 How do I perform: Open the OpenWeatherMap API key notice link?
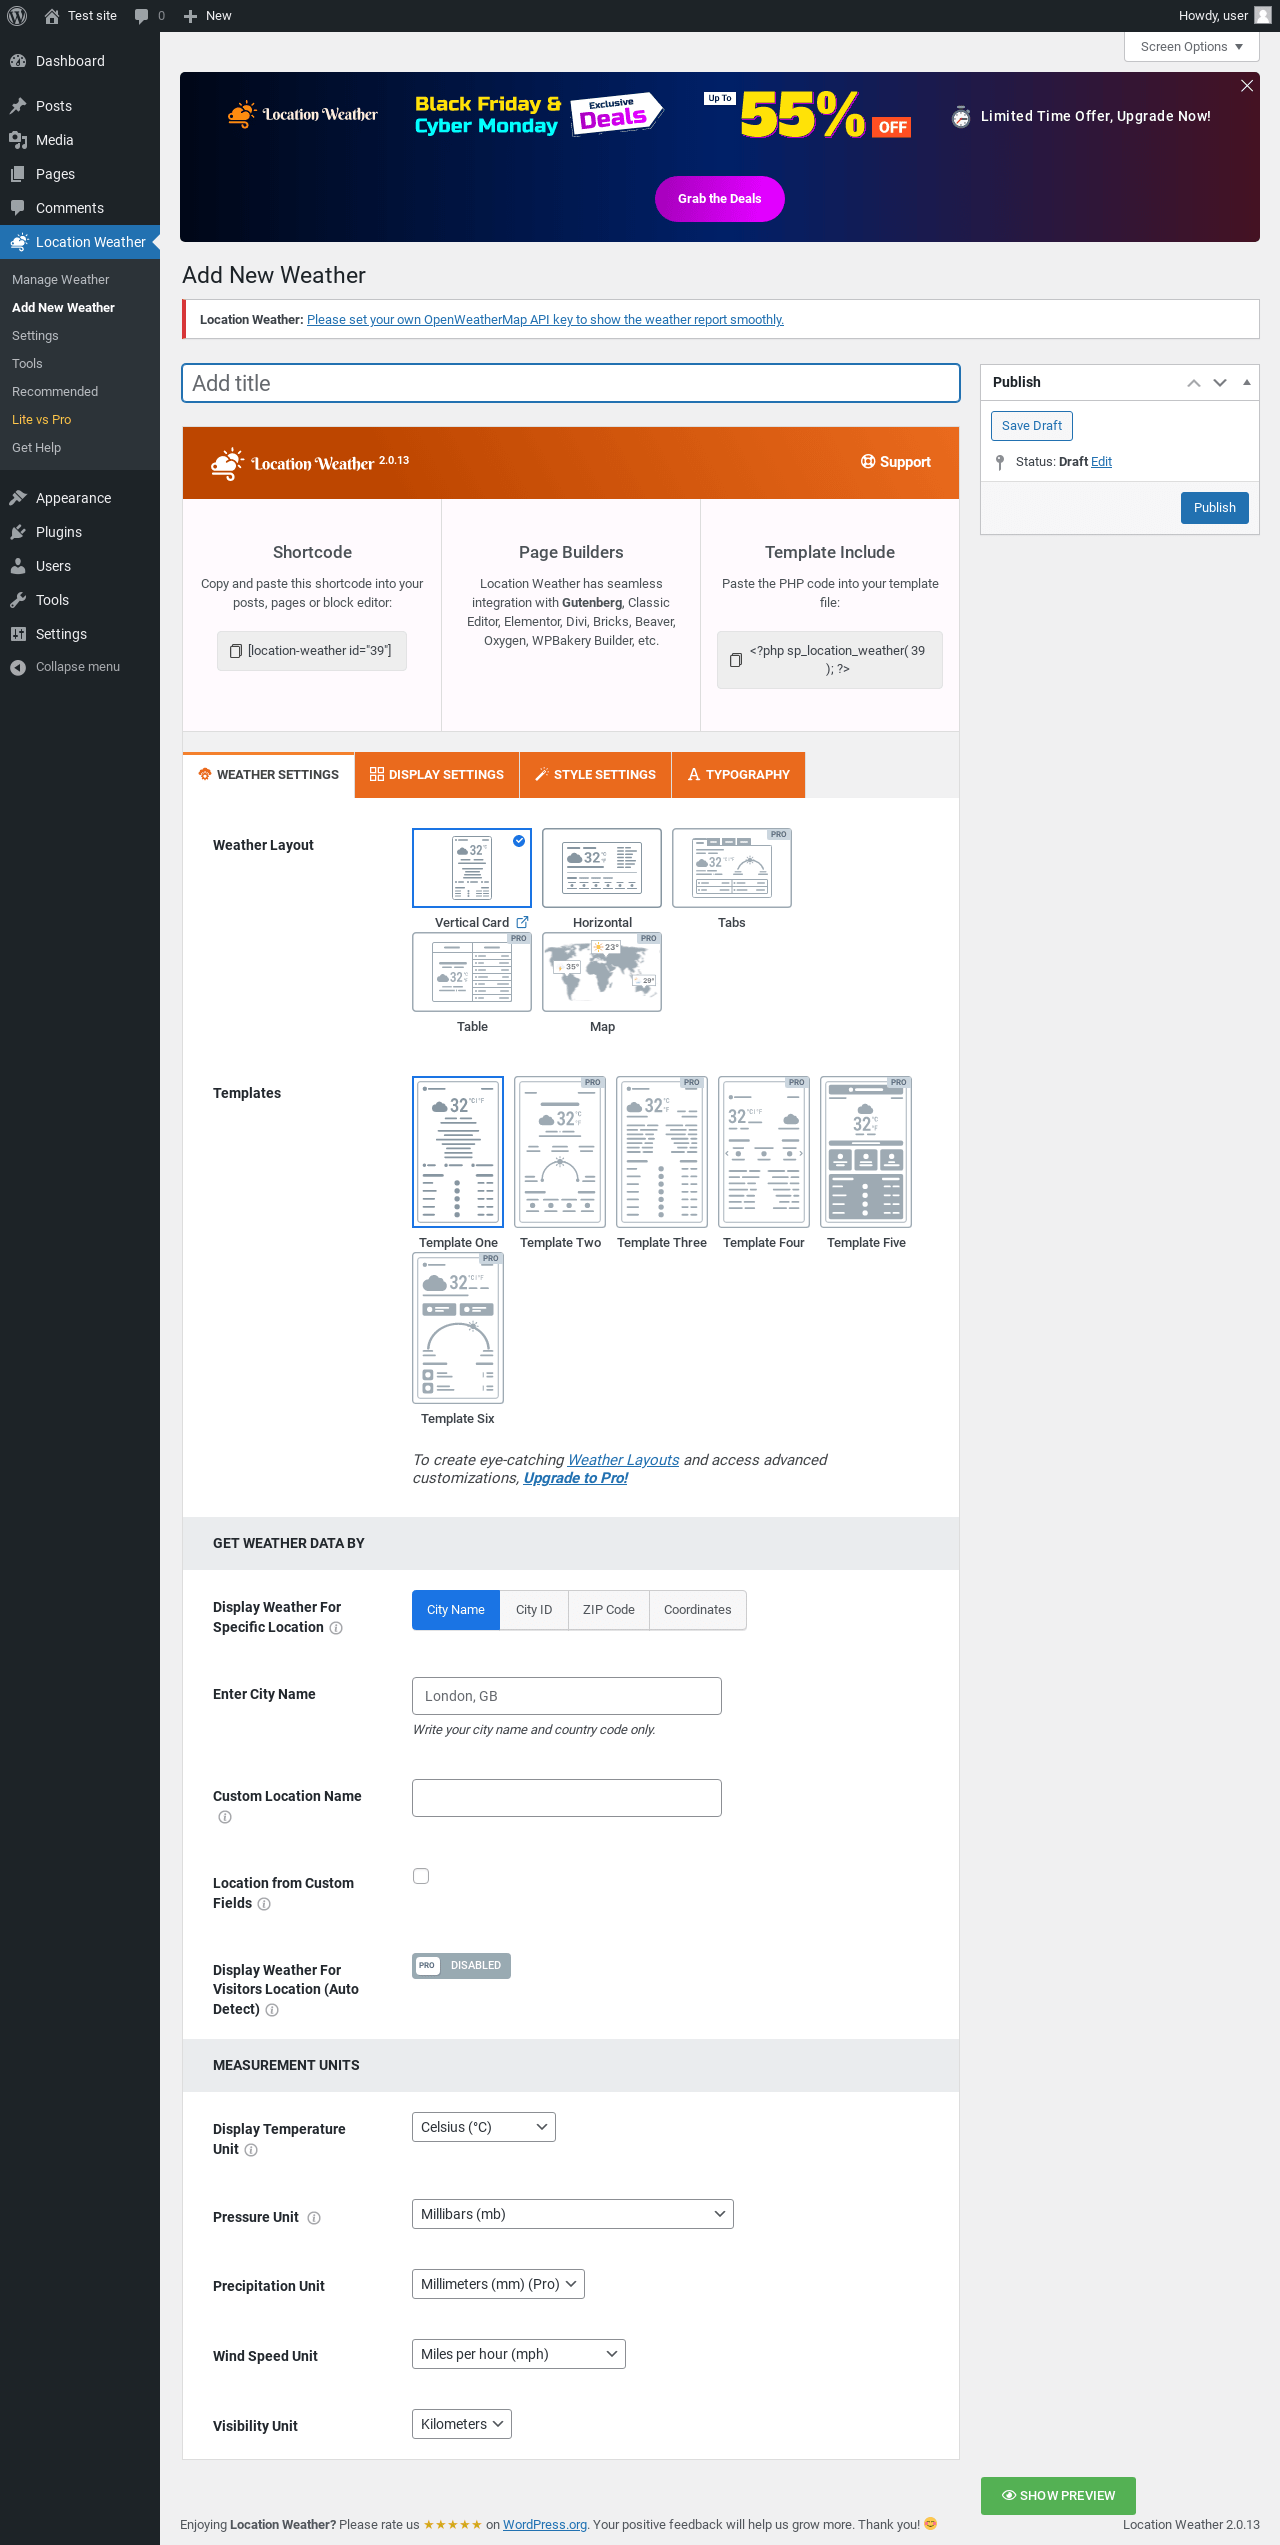tap(545, 320)
